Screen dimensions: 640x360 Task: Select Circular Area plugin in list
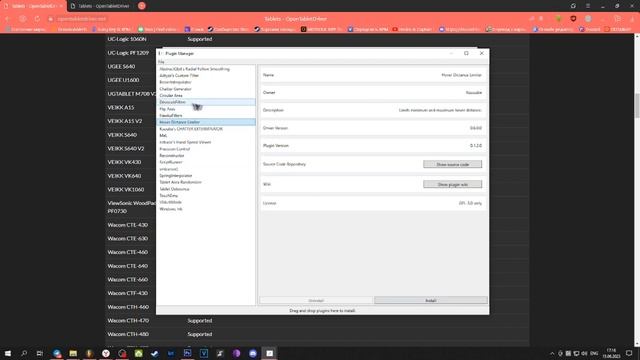[206, 95]
